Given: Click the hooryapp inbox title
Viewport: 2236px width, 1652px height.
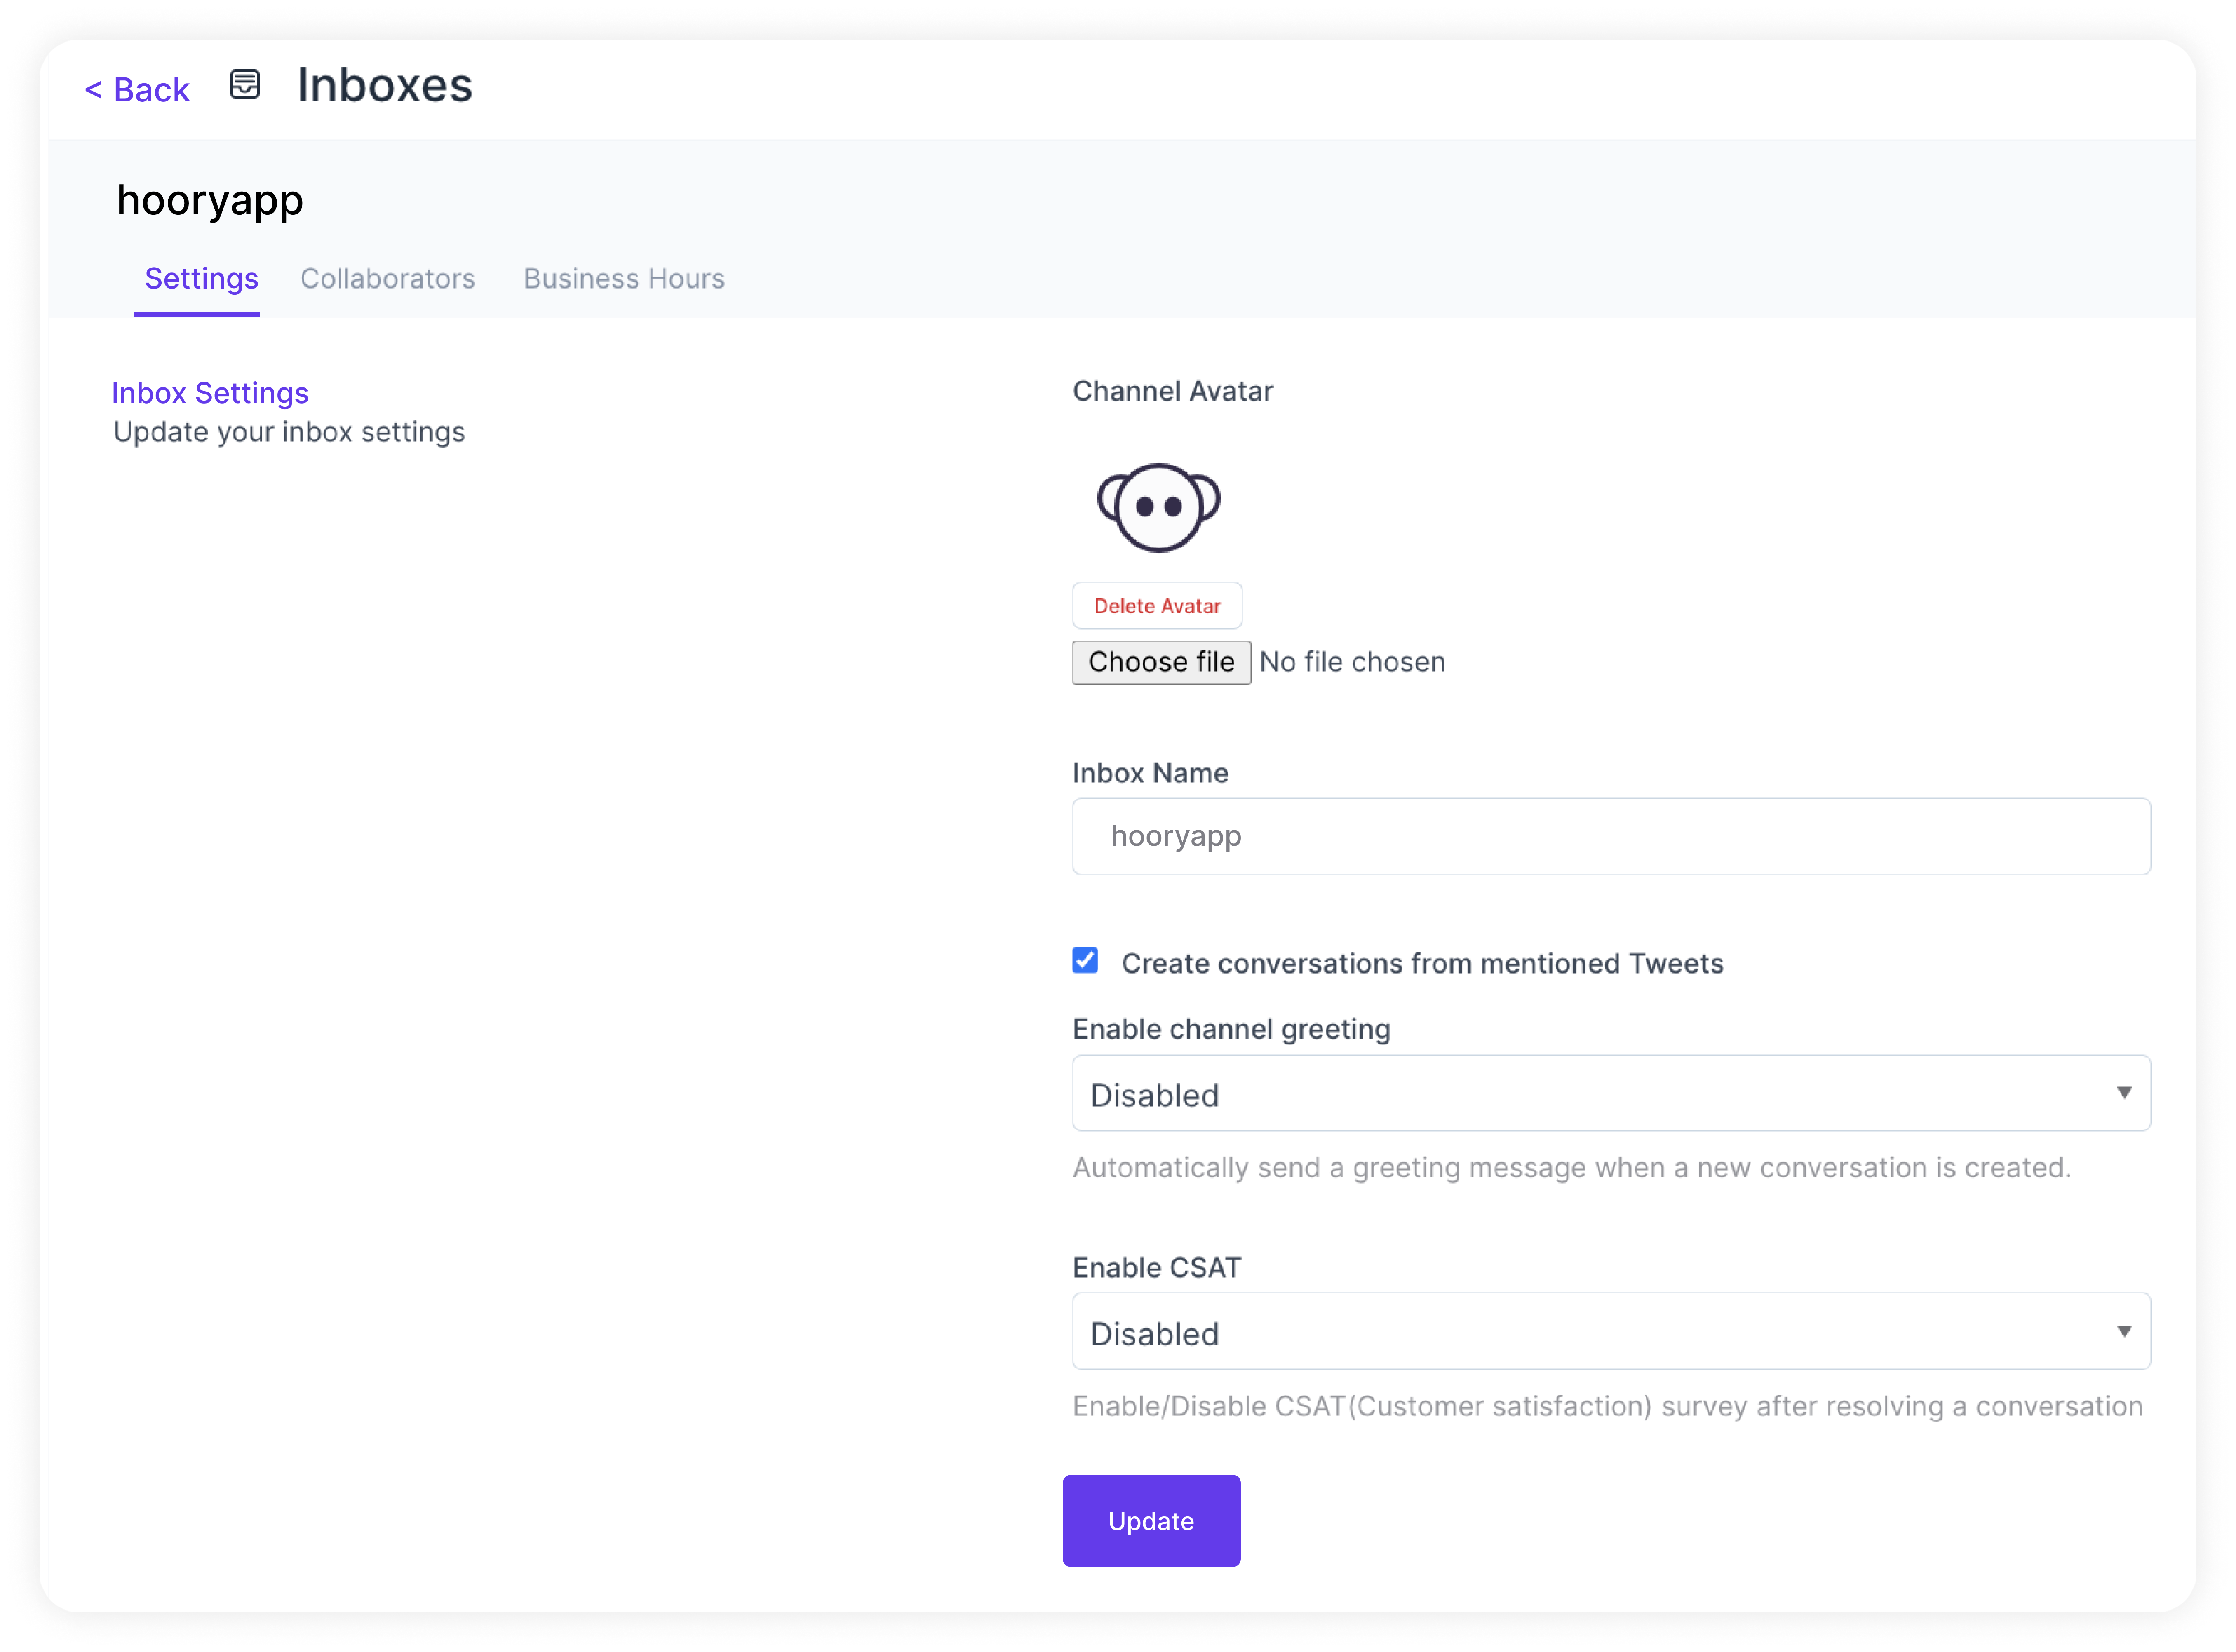Looking at the screenshot, I should coord(210,201).
